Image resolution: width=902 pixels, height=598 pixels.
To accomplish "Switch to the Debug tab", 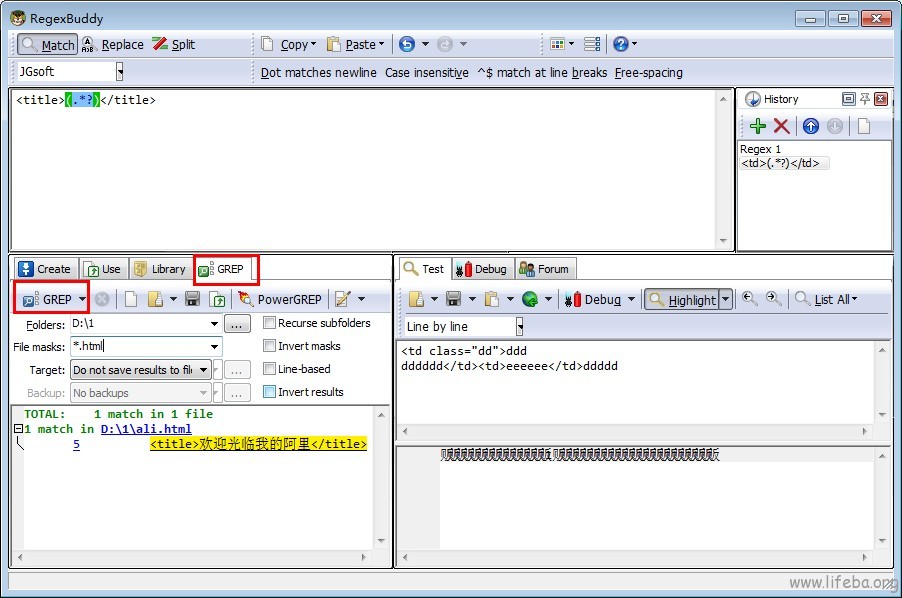I will click(481, 269).
